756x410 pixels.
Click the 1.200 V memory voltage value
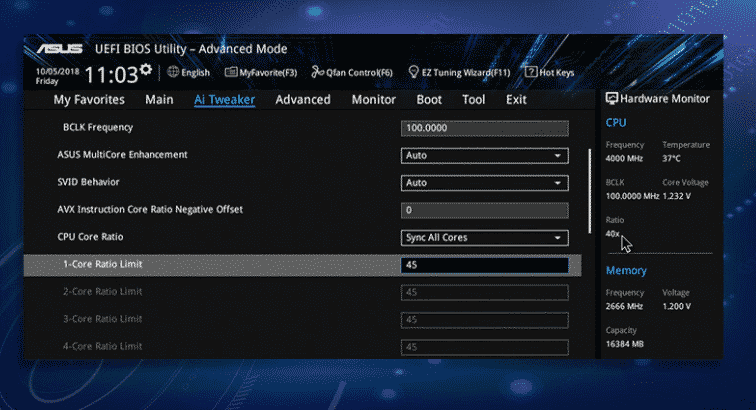676,306
